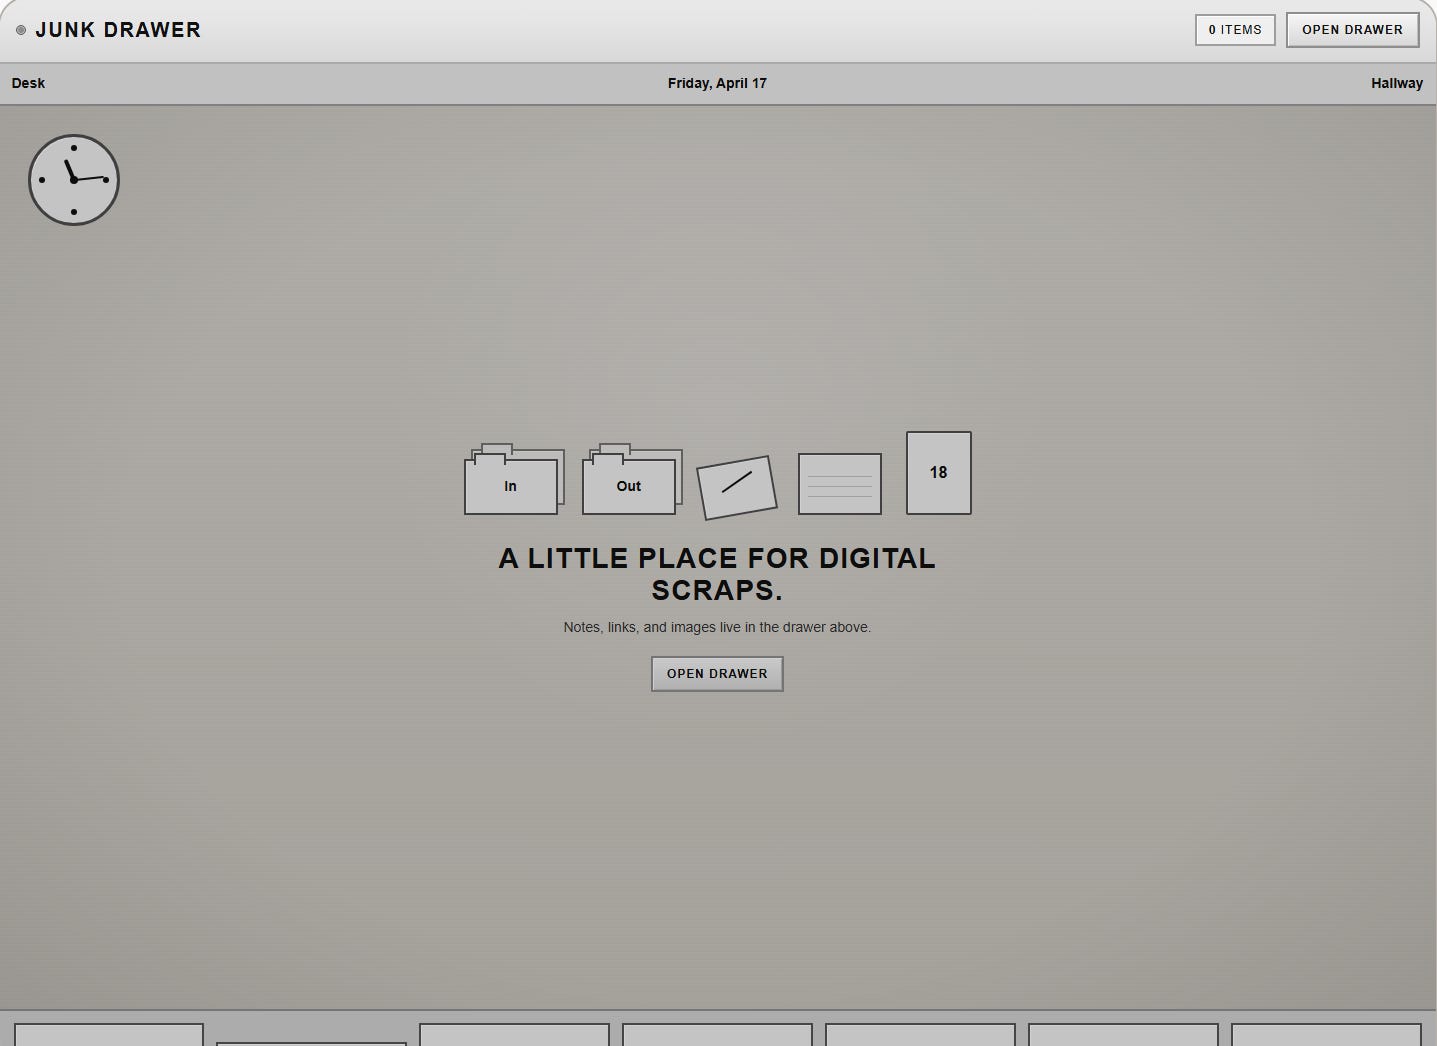Image resolution: width=1437 pixels, height=1046 pixels.
Task: Click the 0 Items counter button
Action: [x=1235, y=30]
